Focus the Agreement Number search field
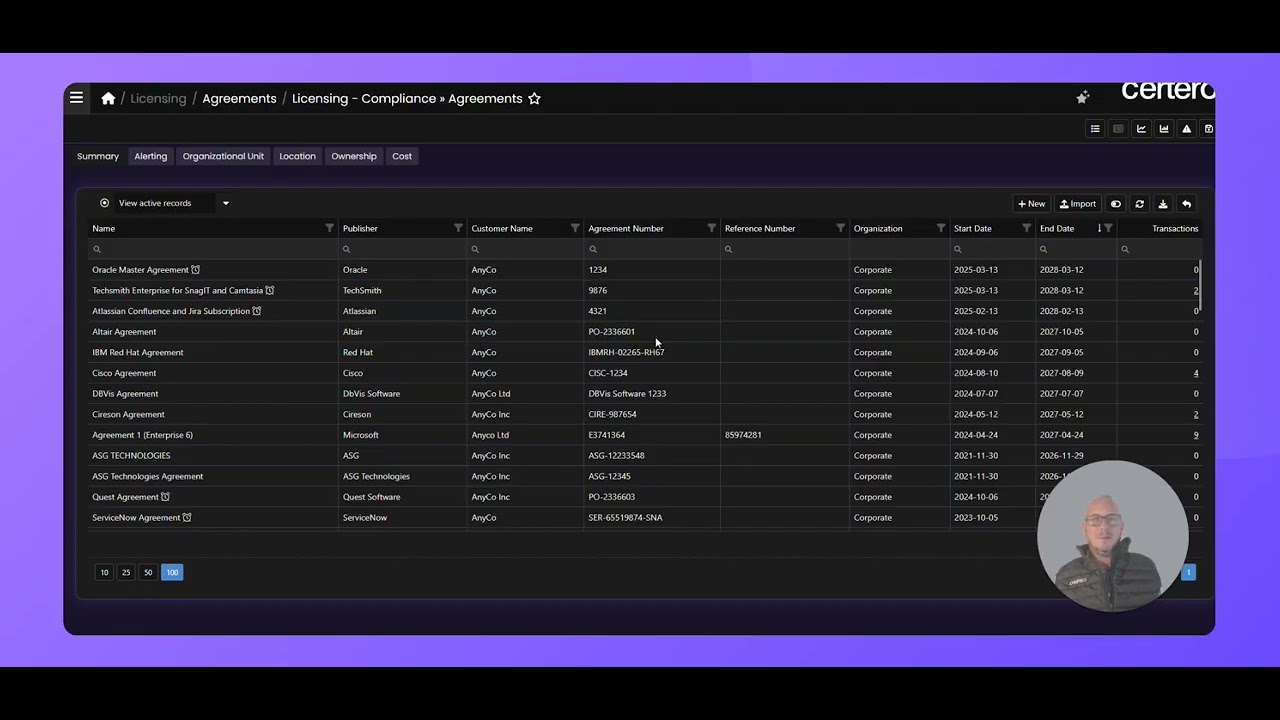This screenshot has height=720, width=1280. coord(652,249)
